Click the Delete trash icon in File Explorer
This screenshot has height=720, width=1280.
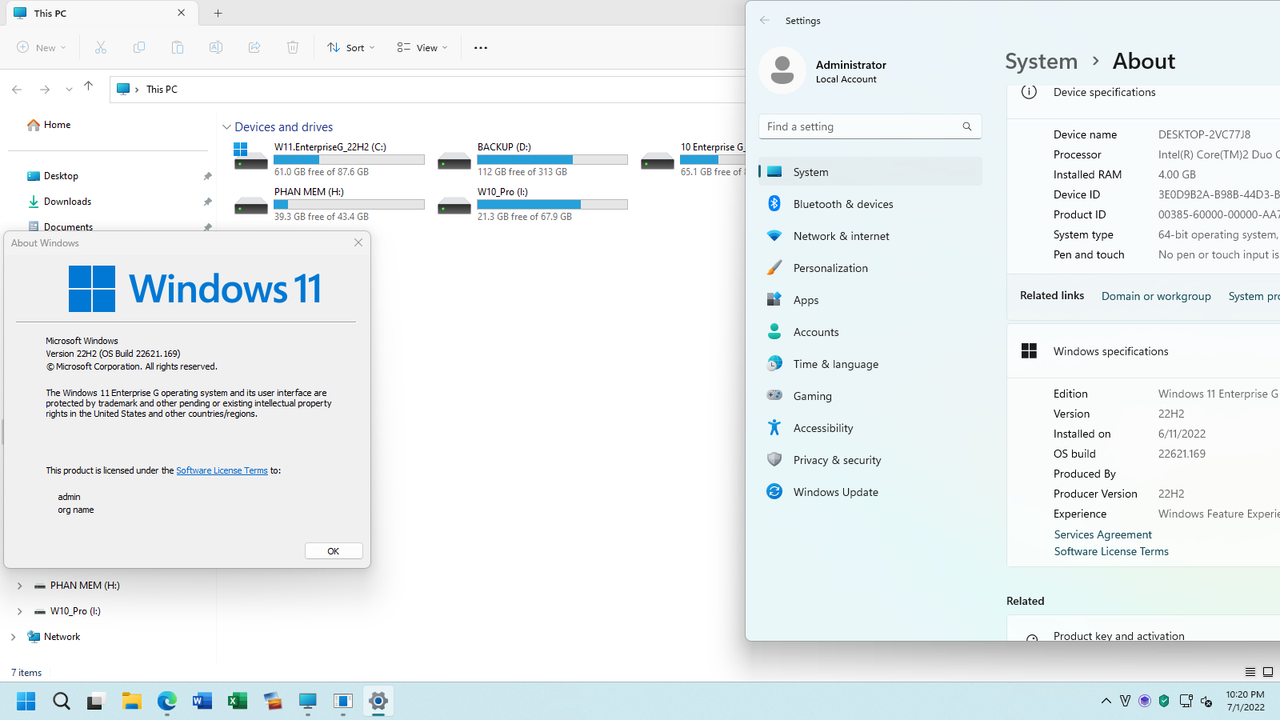coord(293,47)
